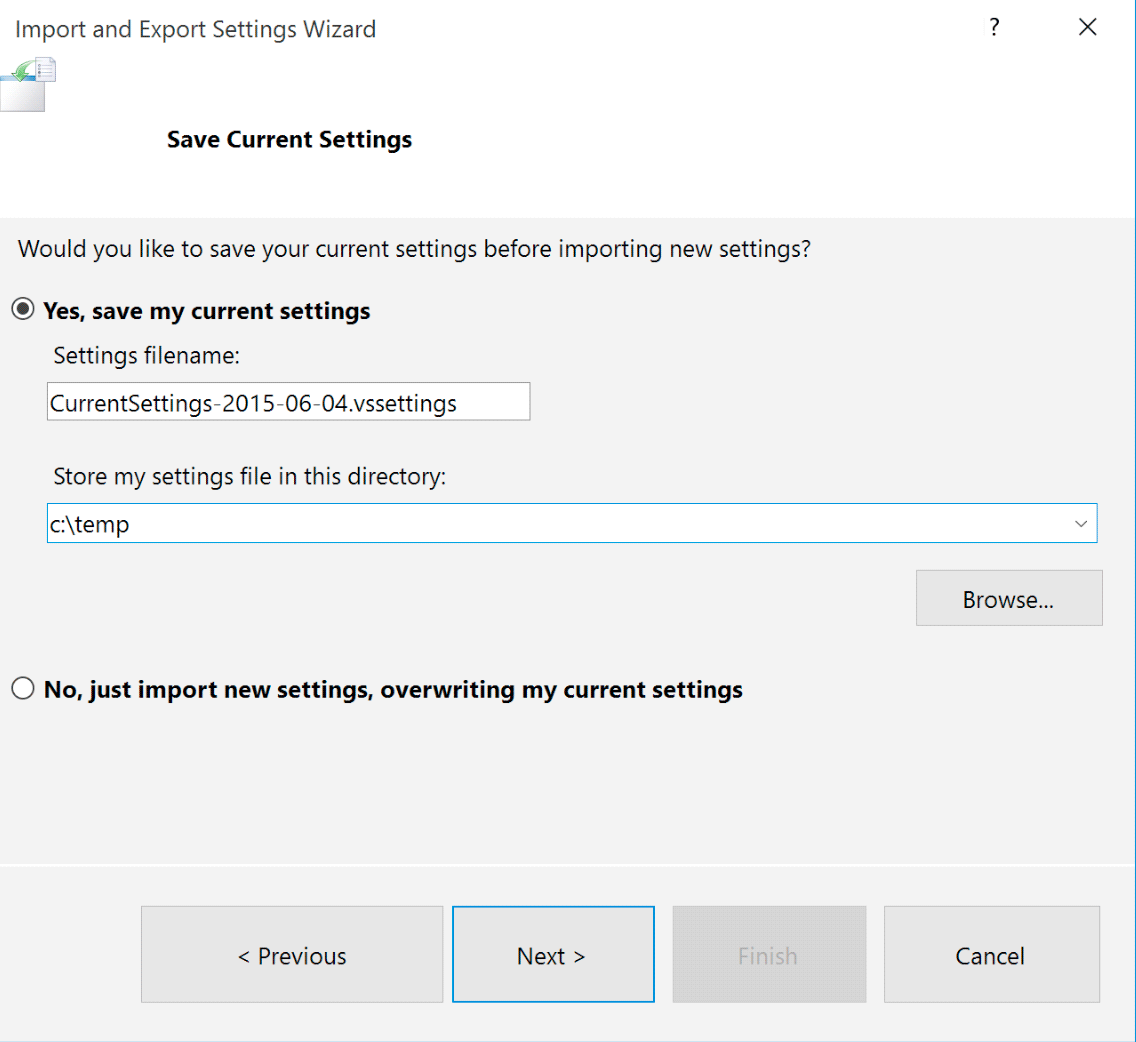This screenshot has width=1136, height=1042.
Task: Click the 'Store my settings file in this directory:' label
Action: coord(249,476)
